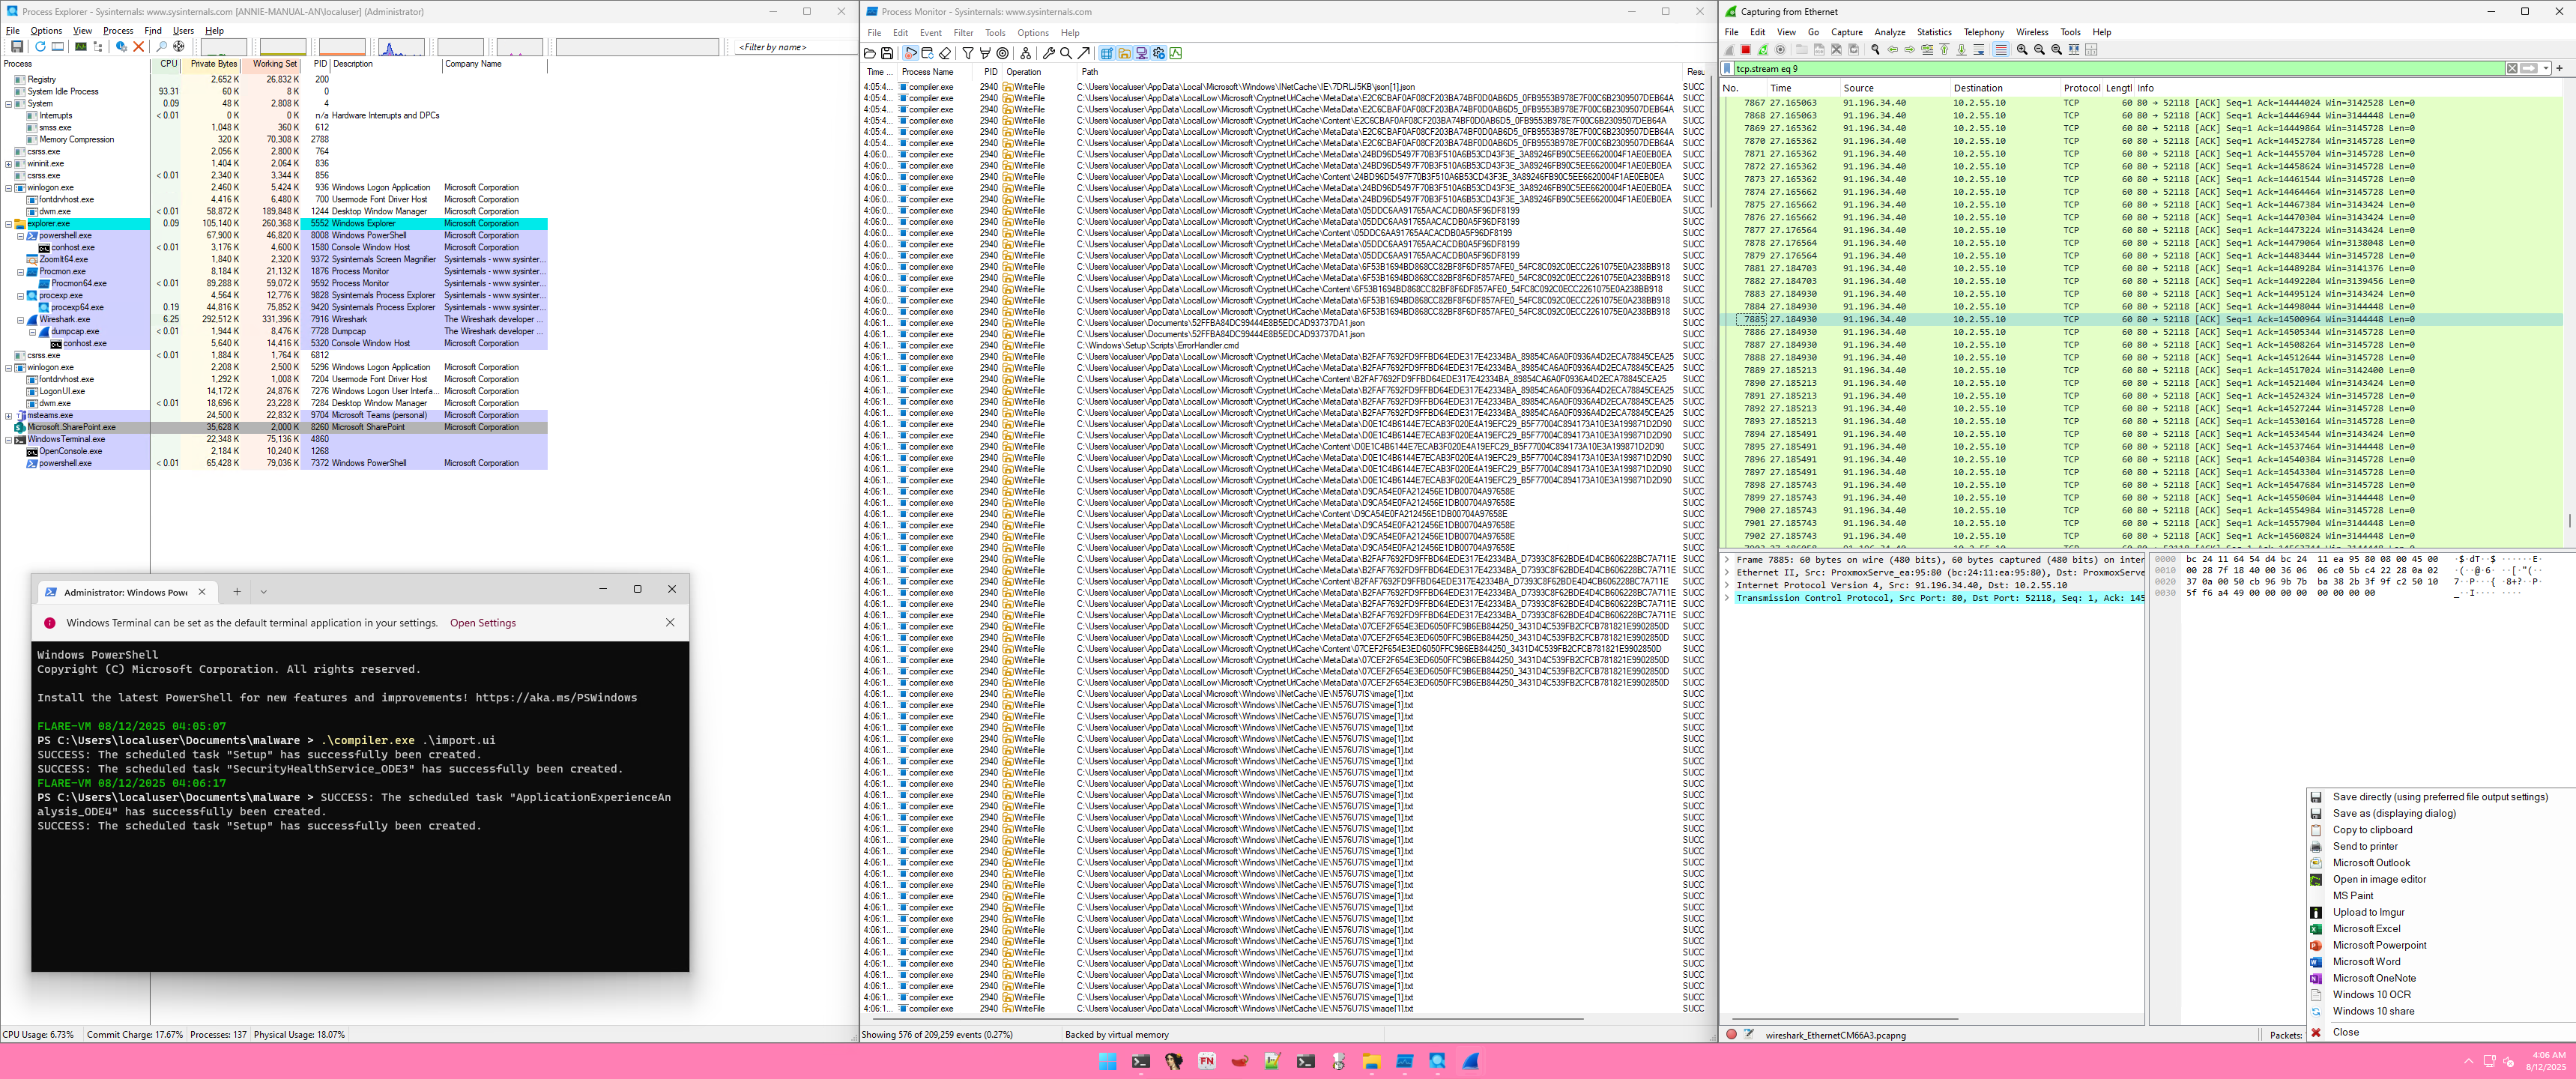Click Process Explorer kill process X

(139, 46)
